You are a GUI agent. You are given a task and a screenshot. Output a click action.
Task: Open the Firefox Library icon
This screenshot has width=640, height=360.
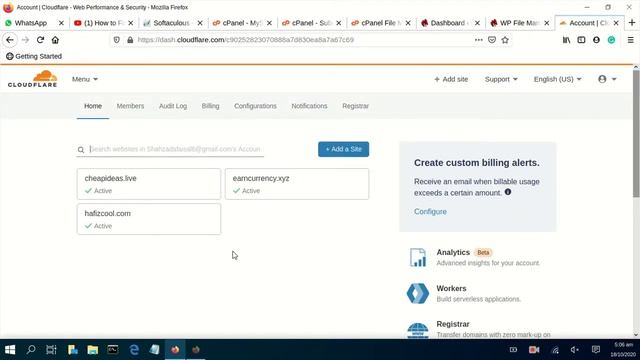click(566, 40)
